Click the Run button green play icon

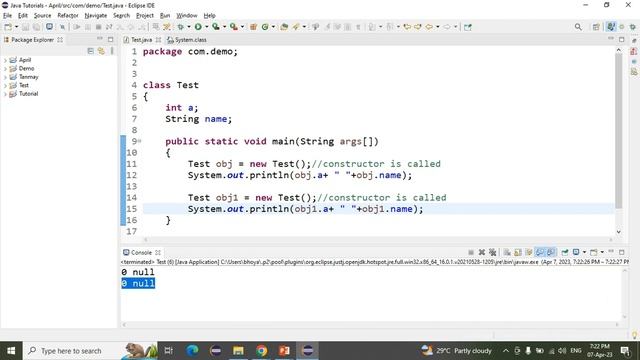198,27
